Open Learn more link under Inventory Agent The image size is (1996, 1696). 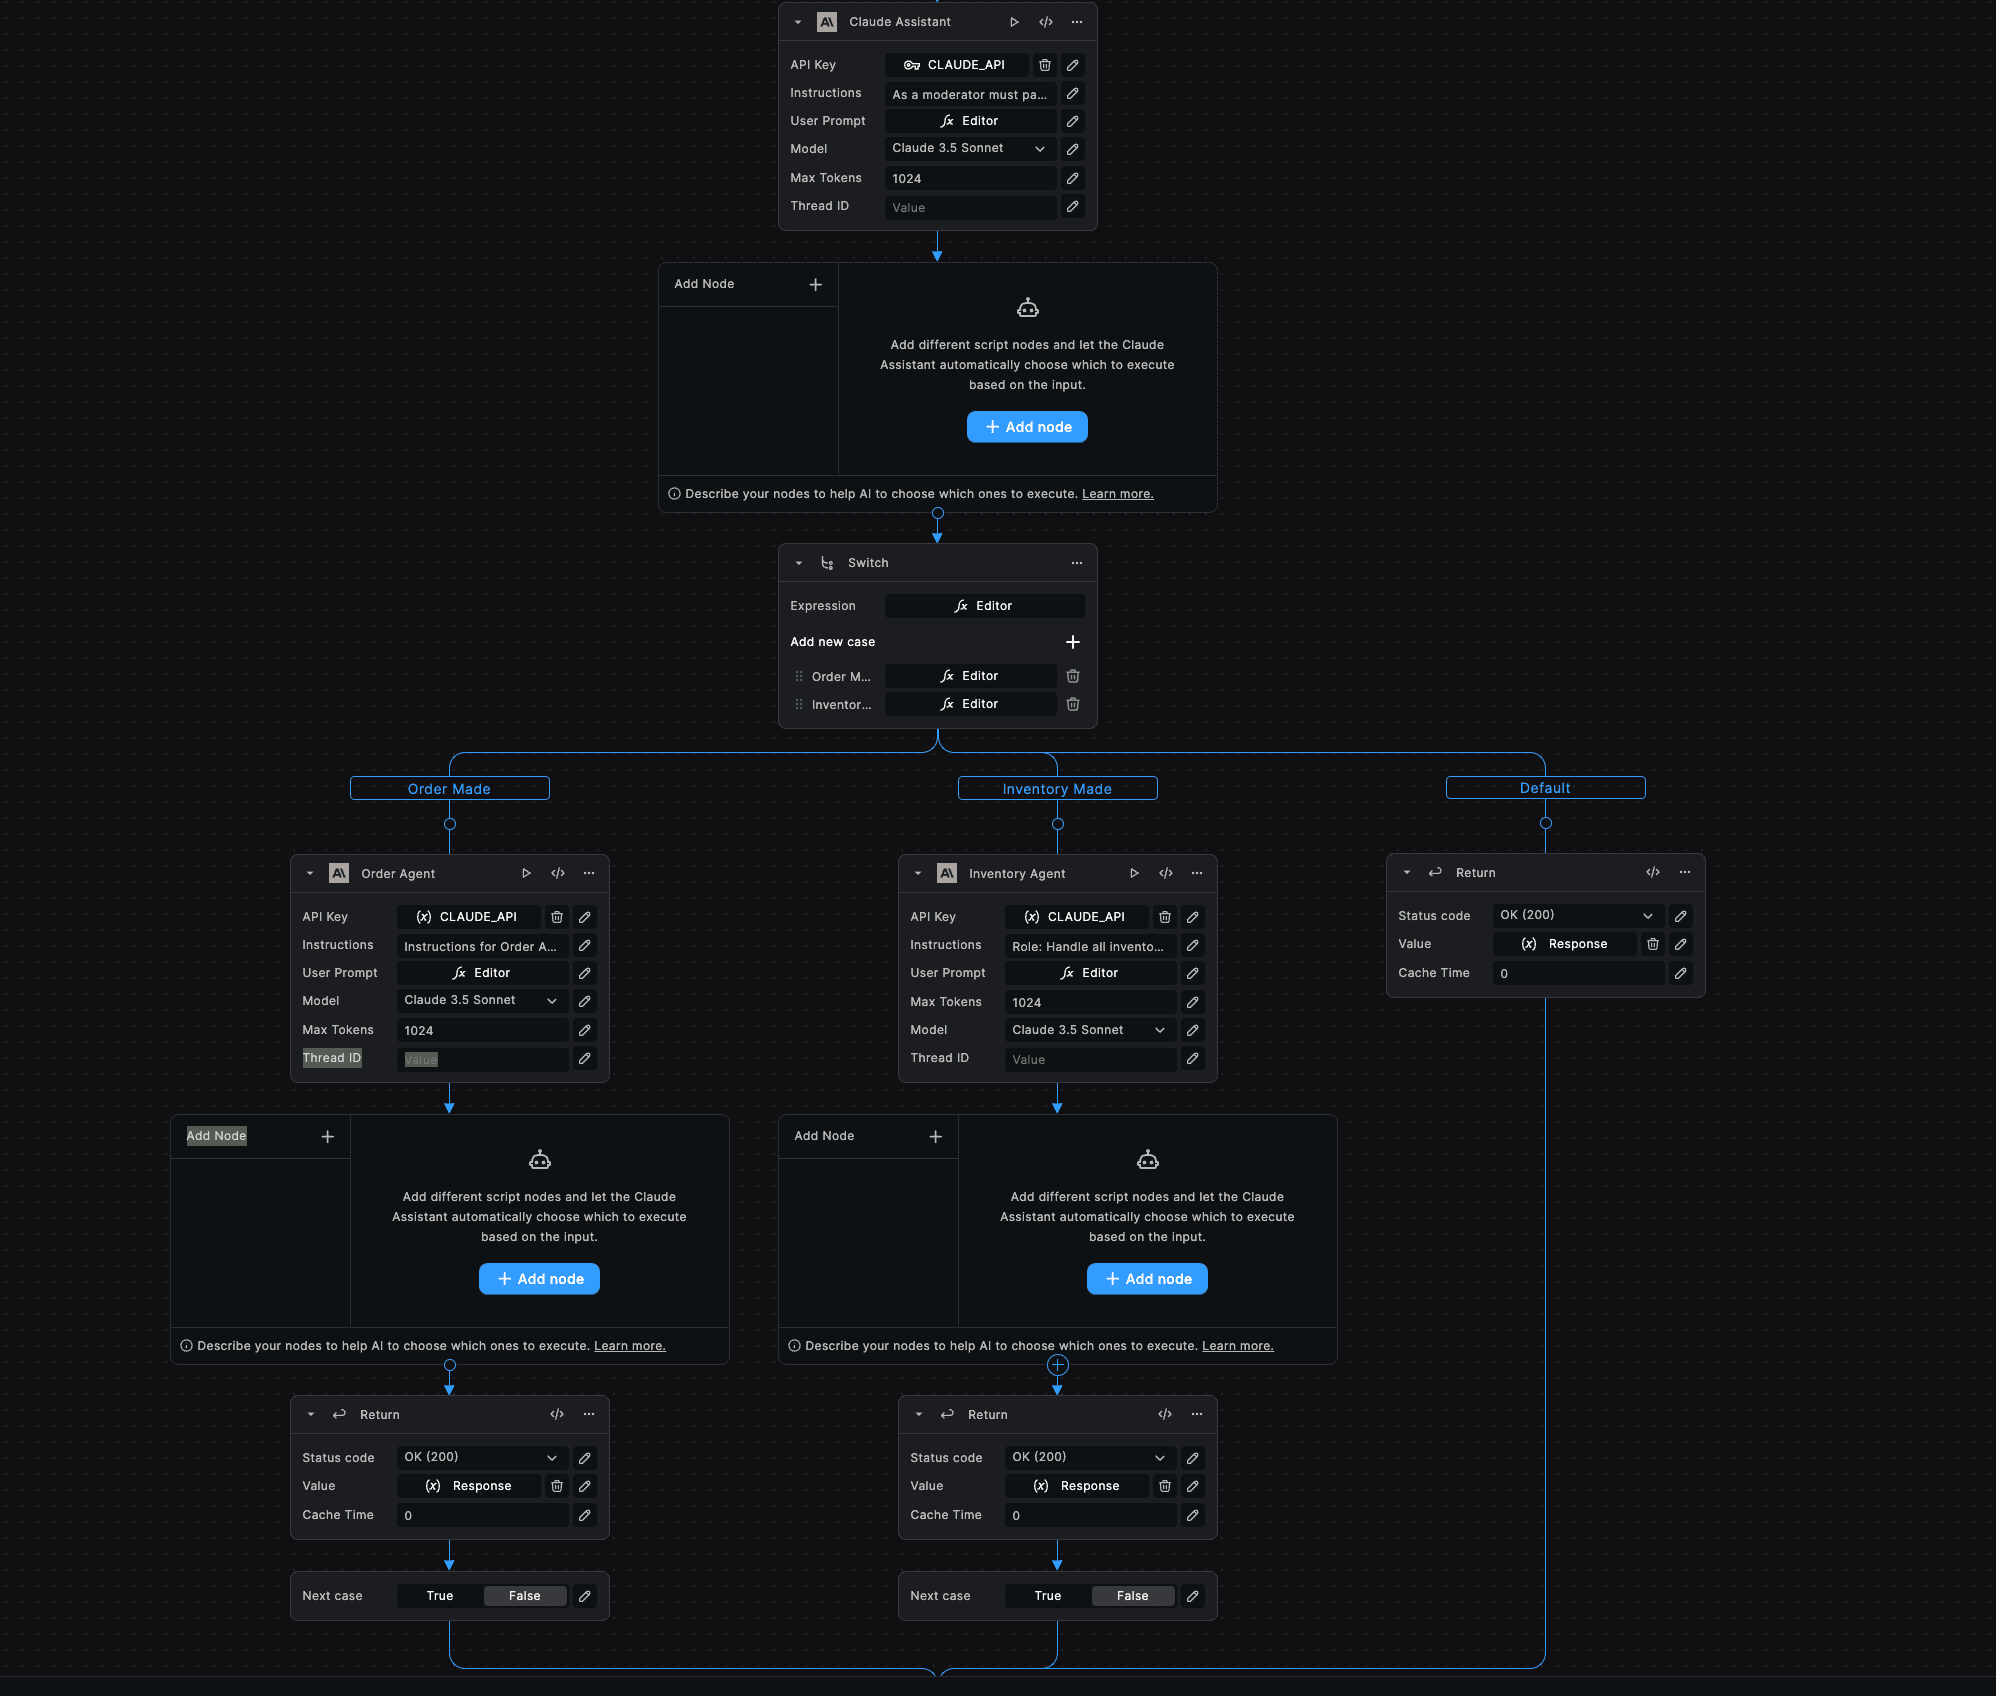[1237, 1346]
